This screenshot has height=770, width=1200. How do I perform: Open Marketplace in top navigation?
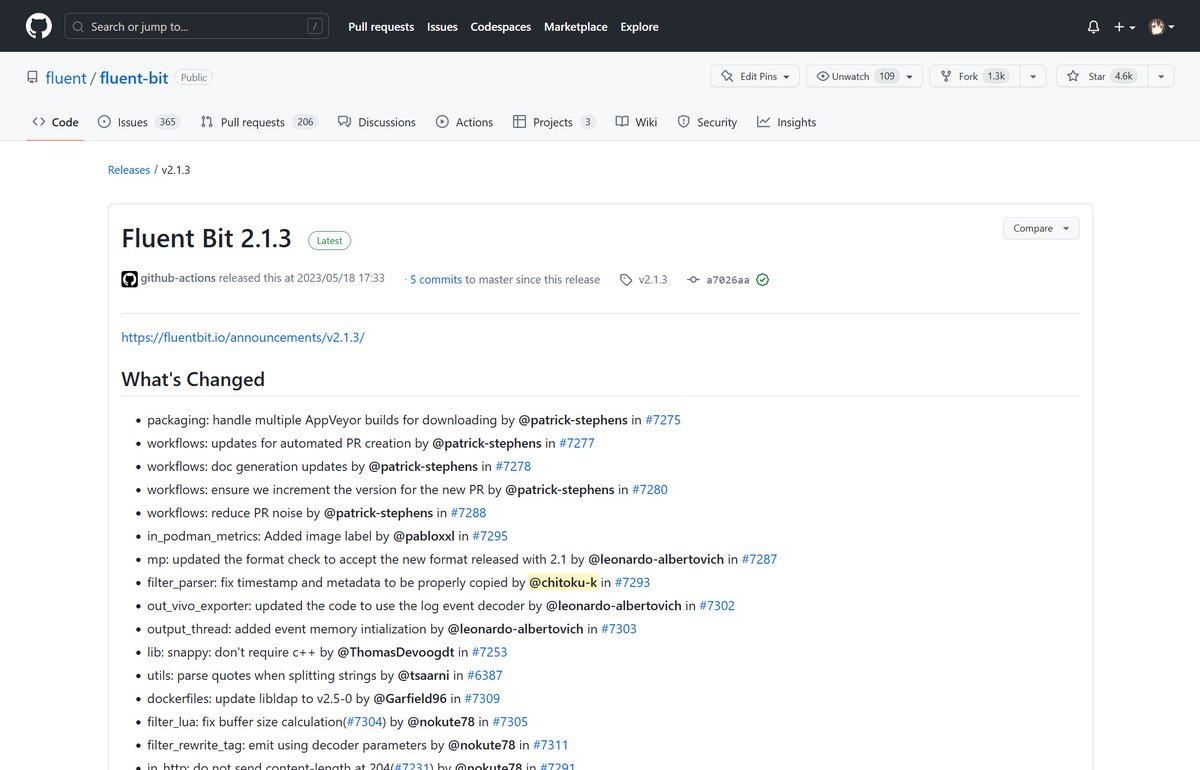click(x=576, y=27)
